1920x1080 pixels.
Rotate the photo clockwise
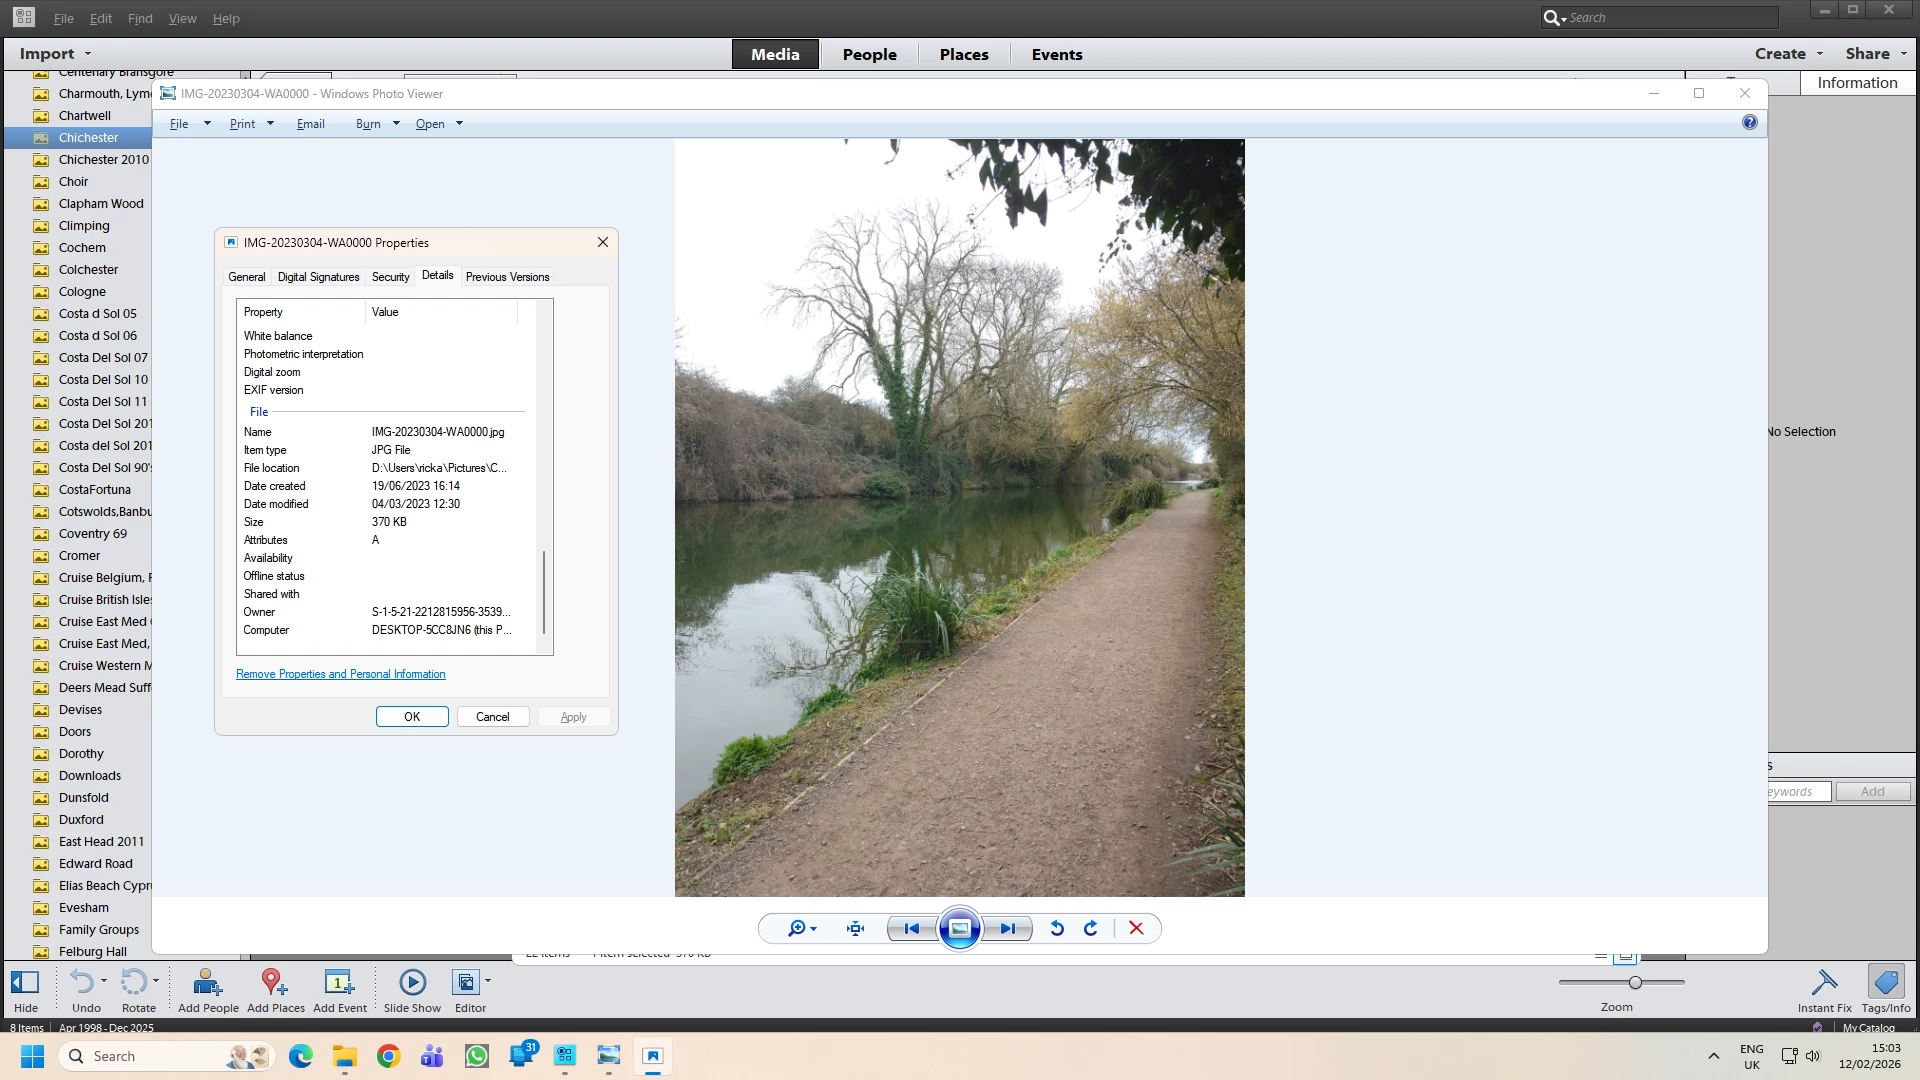[1091, 929]
